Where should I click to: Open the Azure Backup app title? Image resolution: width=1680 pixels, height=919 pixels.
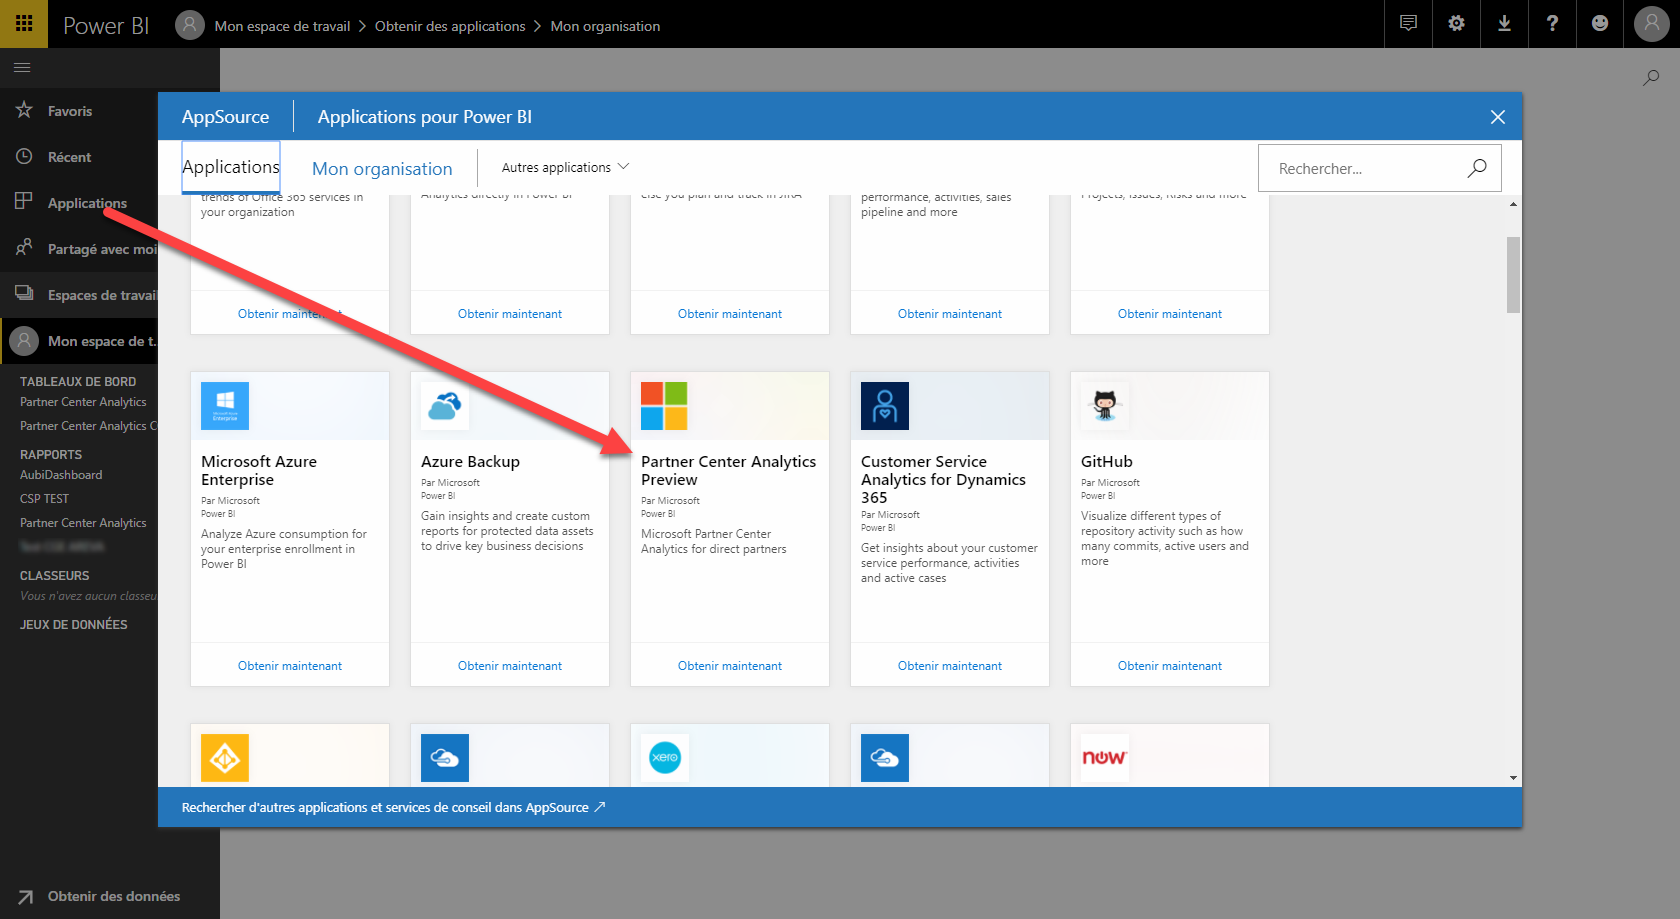(470, 461)
